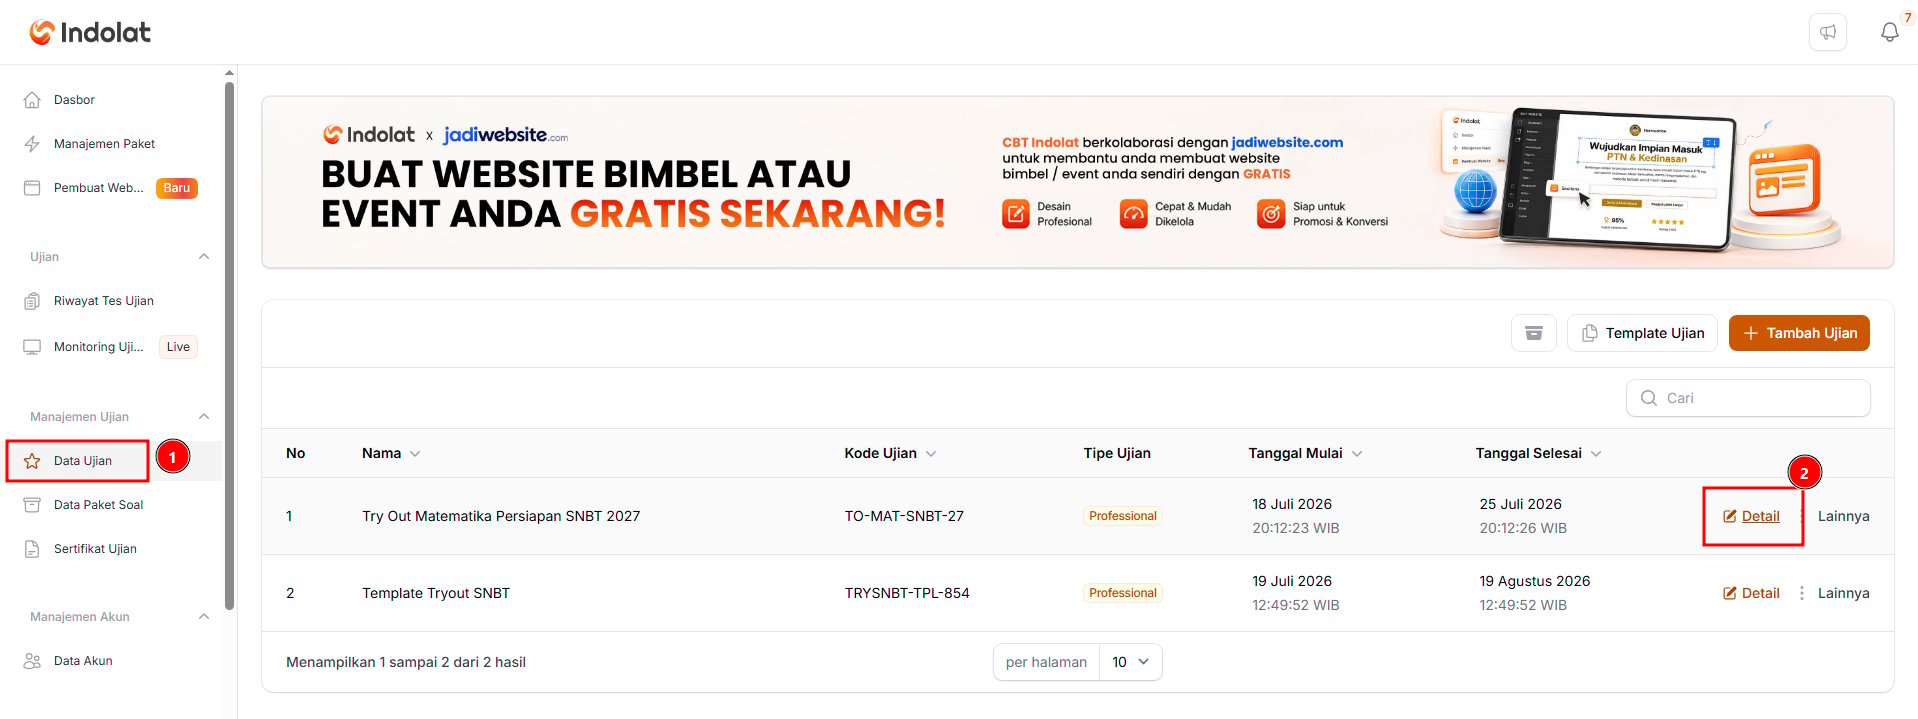Click the Manajemen Paket lightning icon

32,144
